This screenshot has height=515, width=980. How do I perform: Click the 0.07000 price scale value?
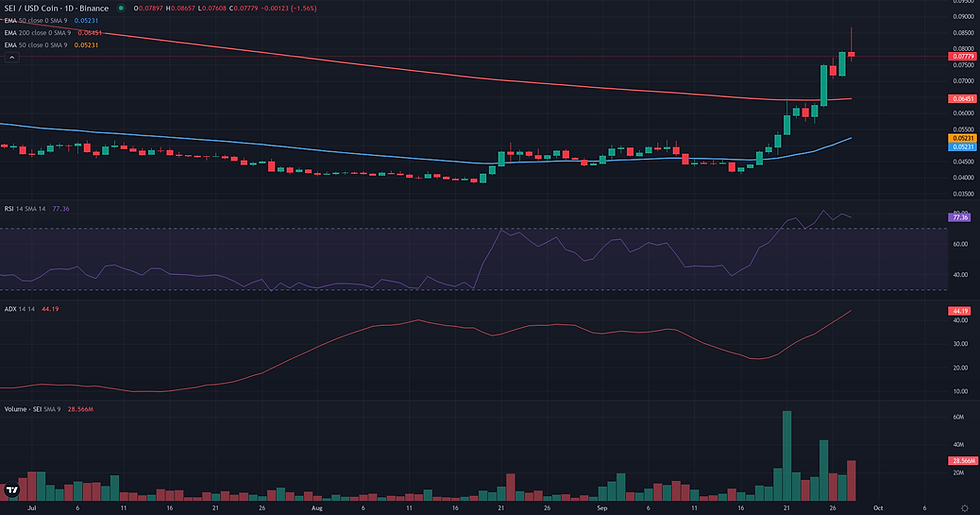click(x=963, y=81)
